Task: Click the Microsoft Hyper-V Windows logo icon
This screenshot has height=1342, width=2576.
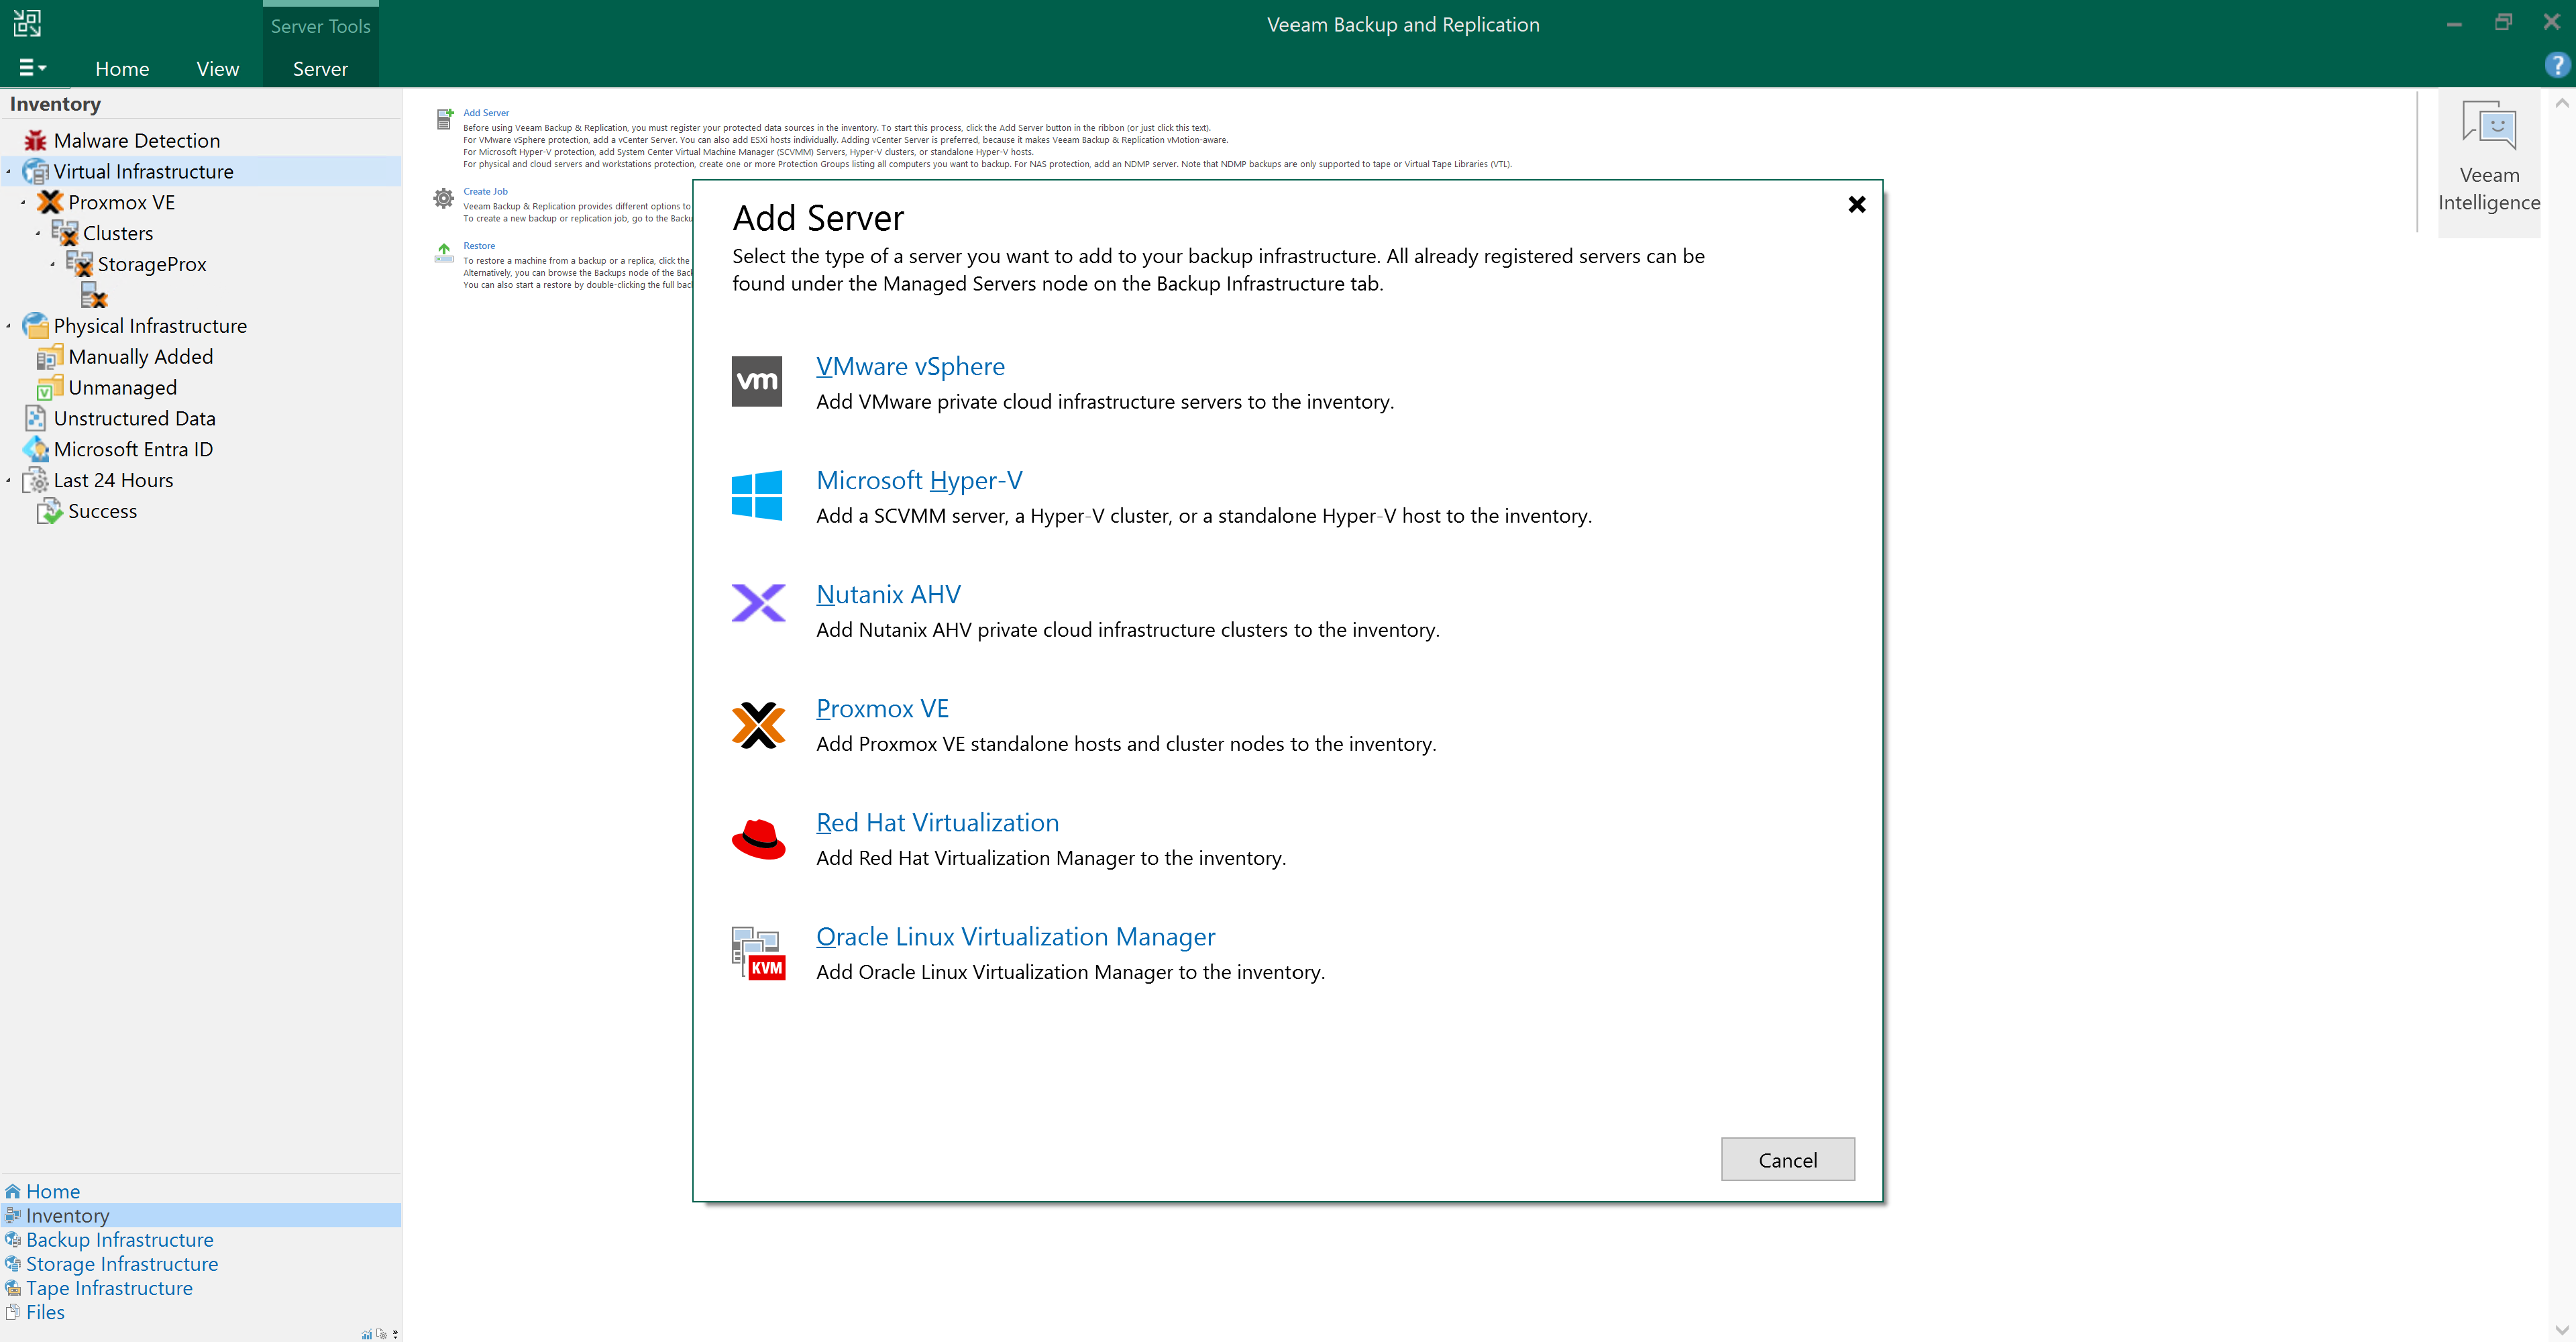Action: [756, 495]
